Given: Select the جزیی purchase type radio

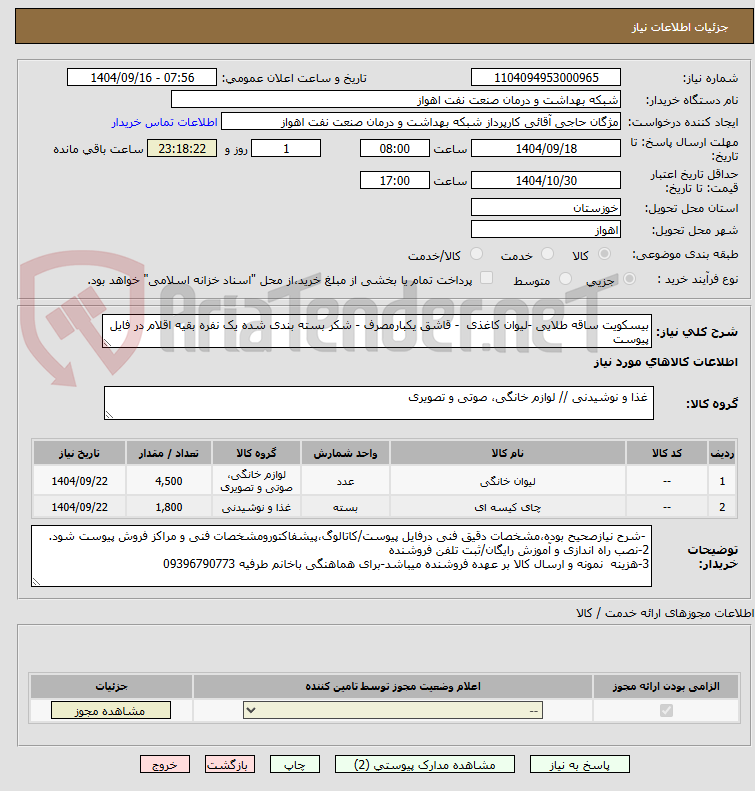Looking at the screenshot, I should (629, 278).
